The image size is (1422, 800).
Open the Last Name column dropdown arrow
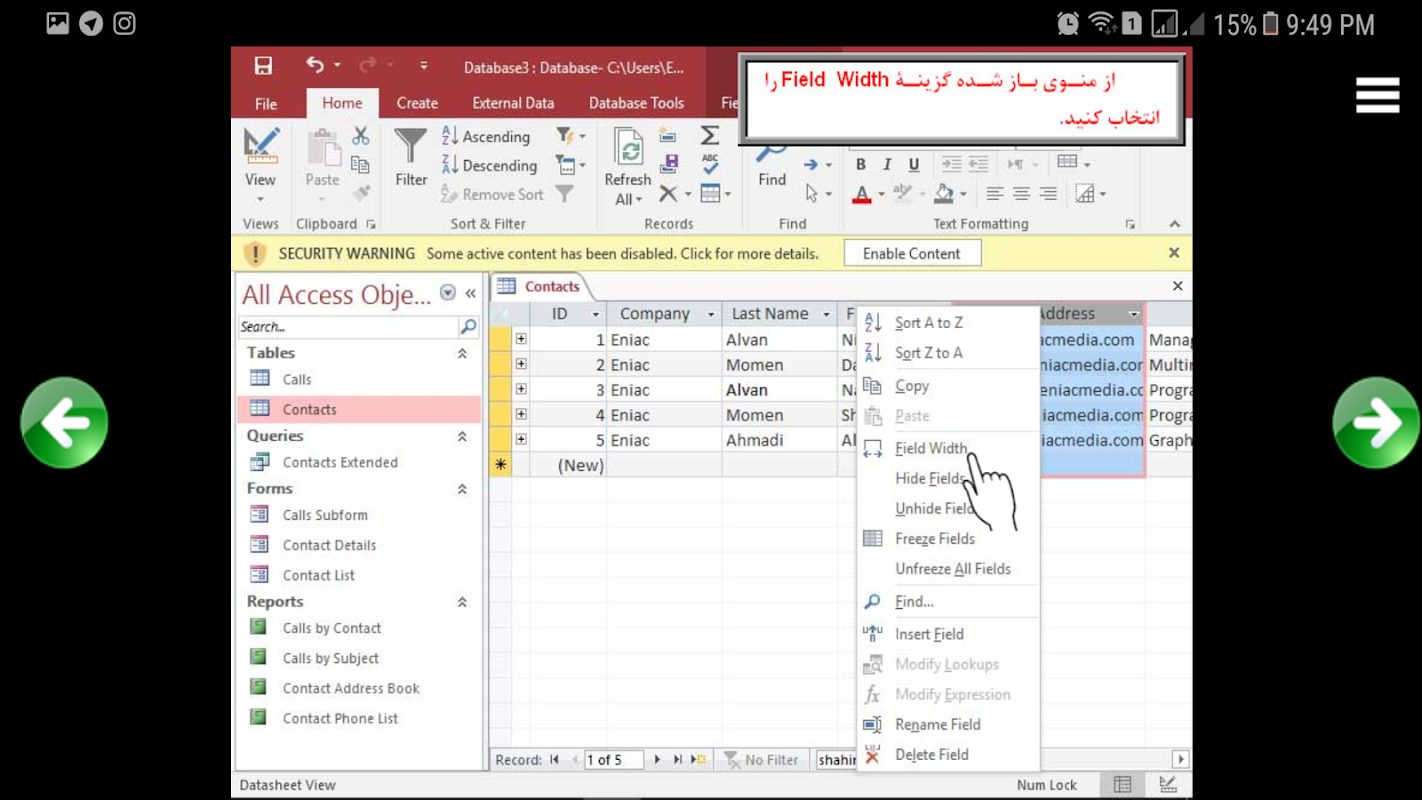[826, 314]
